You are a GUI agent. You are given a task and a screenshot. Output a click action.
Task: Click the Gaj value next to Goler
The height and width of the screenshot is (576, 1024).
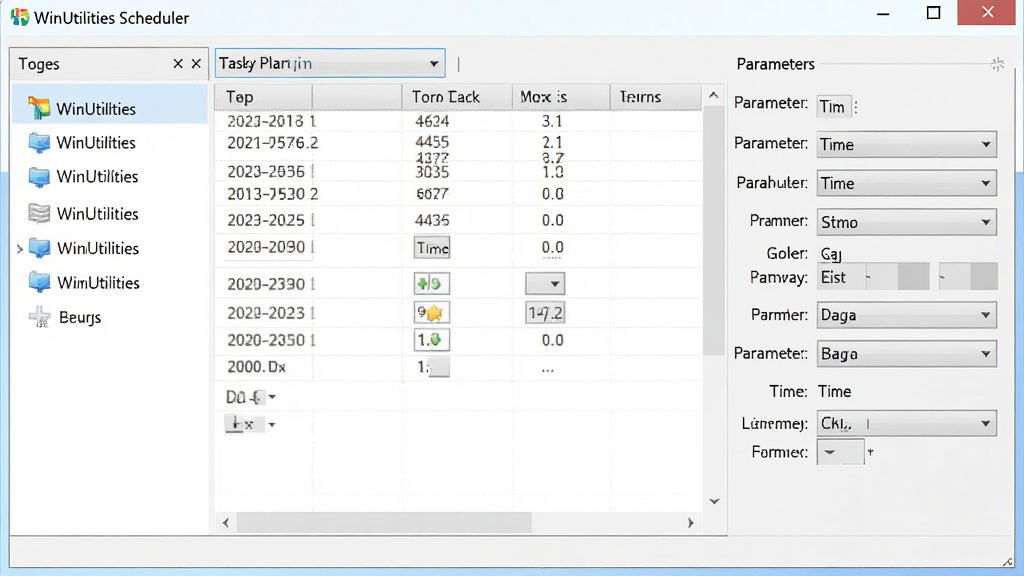pyautogui.click(x=831, y=254)
